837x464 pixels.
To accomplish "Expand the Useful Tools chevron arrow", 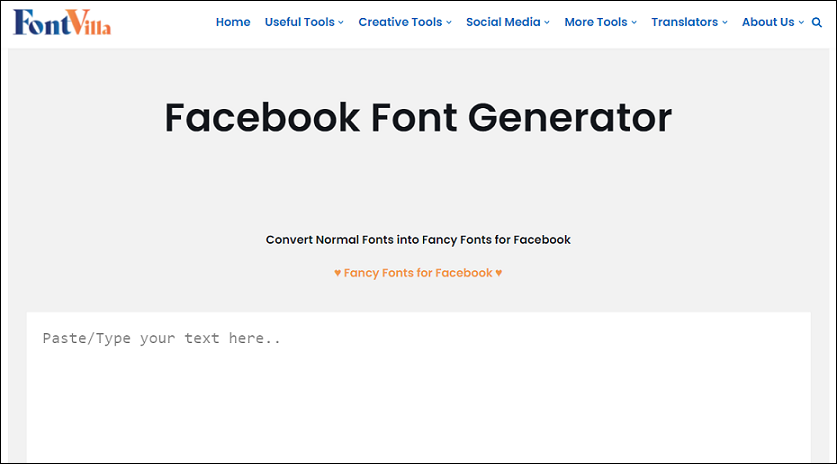I will coord(341,22).
